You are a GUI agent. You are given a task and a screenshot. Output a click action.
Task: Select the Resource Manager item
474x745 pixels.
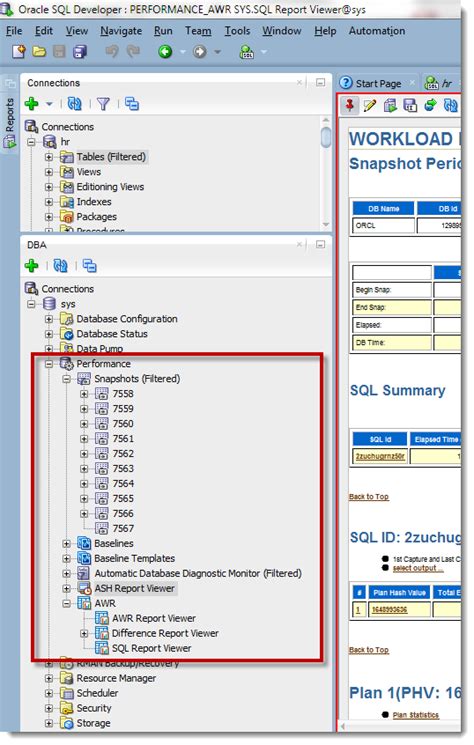click(116, 678)
